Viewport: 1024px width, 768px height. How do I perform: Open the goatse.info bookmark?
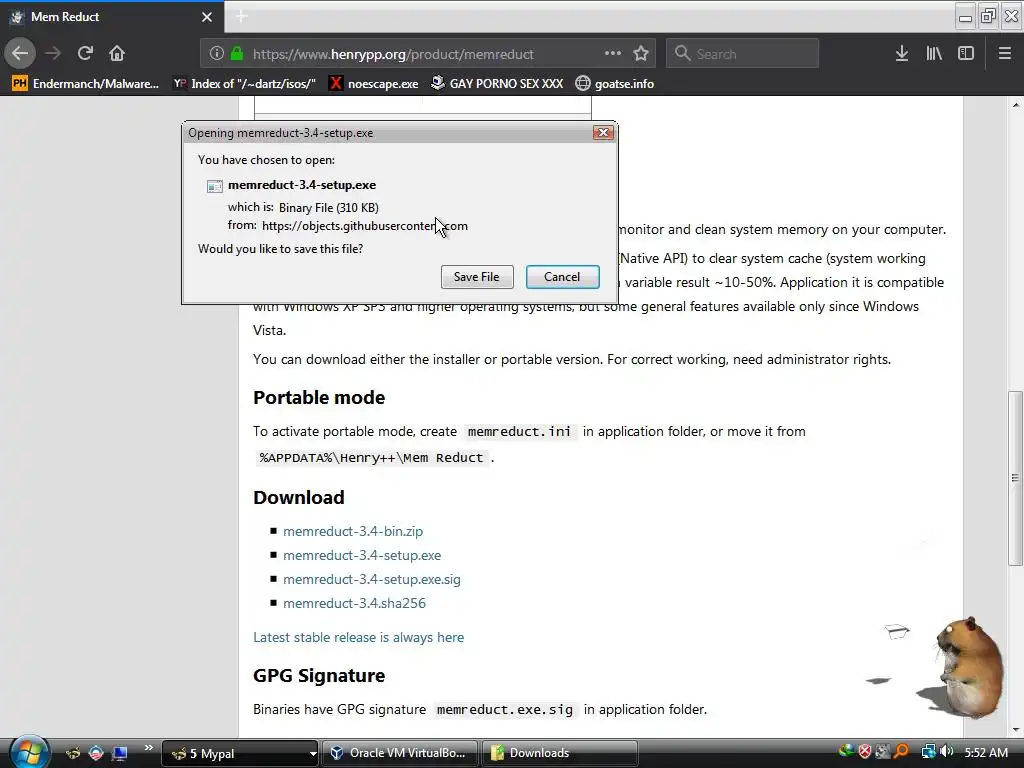[615, 84]
